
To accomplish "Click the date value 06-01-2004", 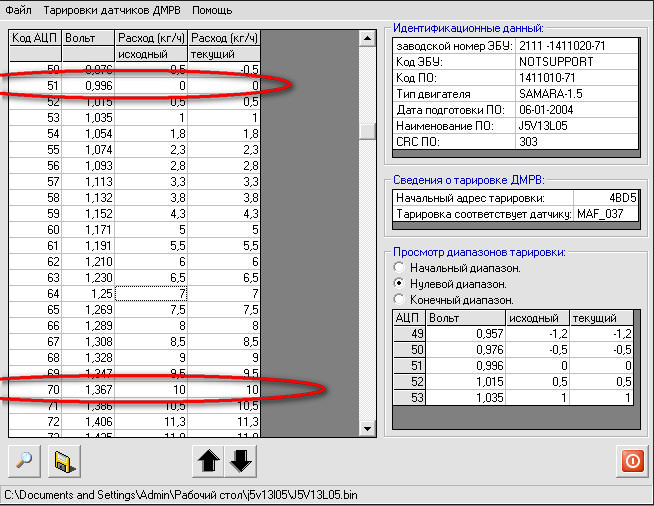I will [x=576, y=110].
